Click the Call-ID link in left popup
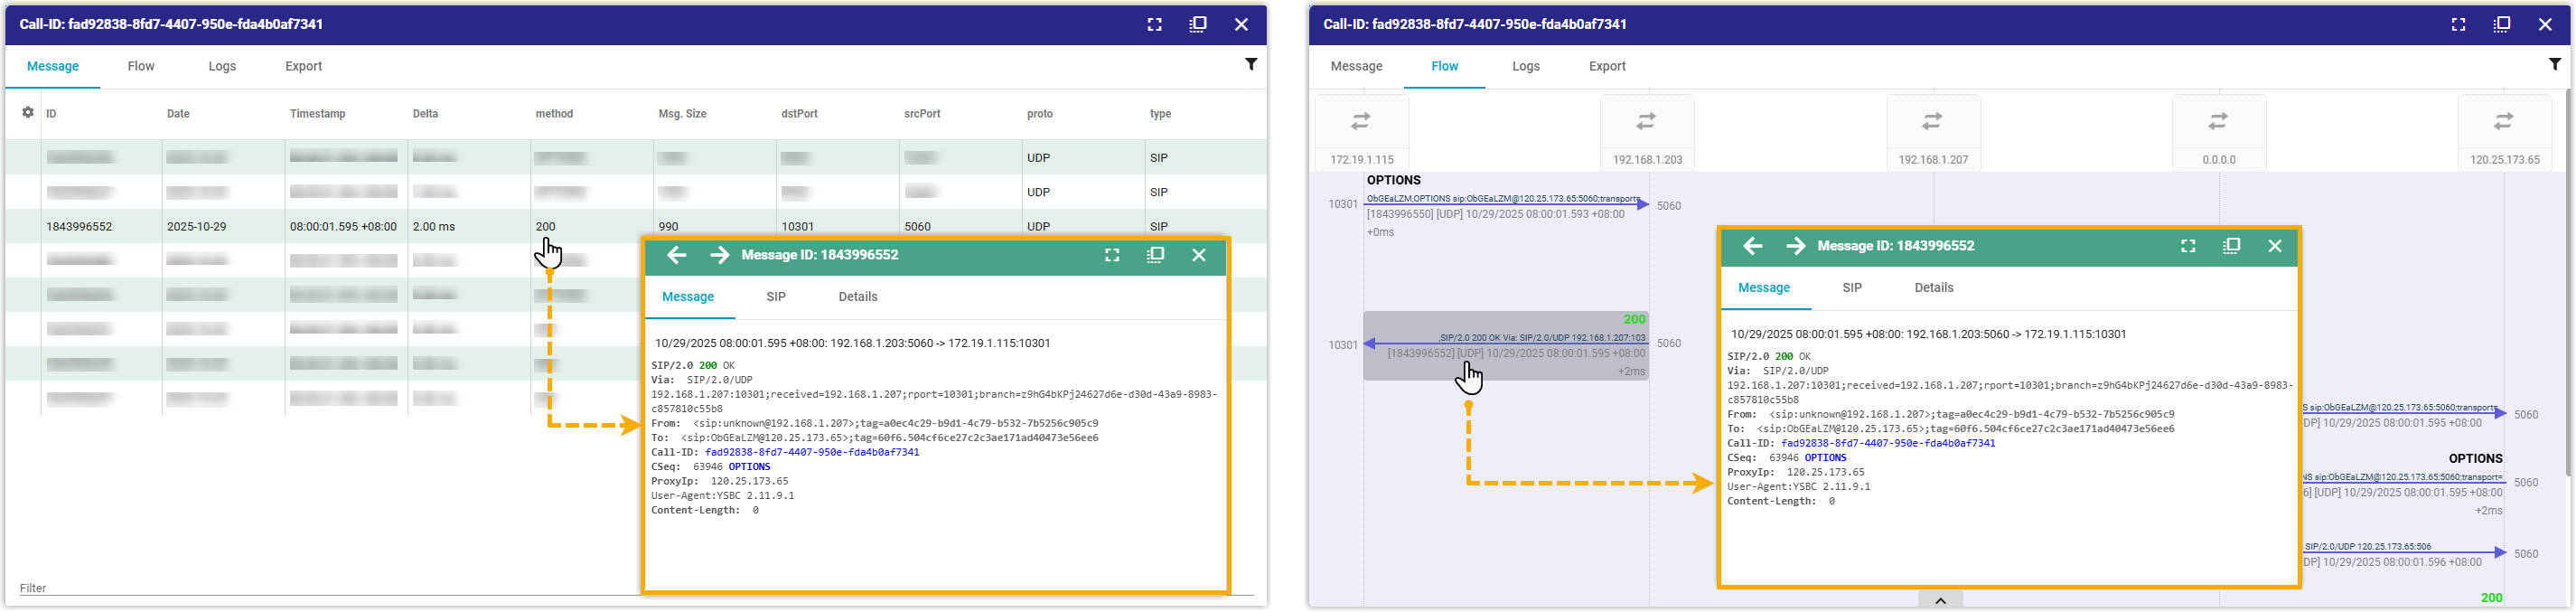2576x612 pixels. click(x=811, y=452)
